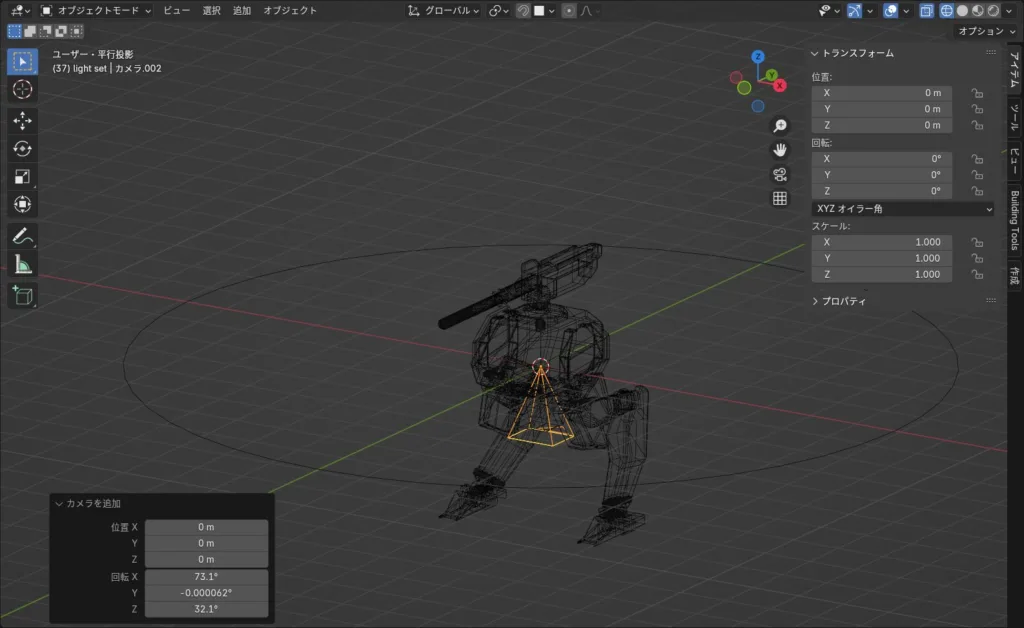Toggle the lock for scale Z

[977, 274]
